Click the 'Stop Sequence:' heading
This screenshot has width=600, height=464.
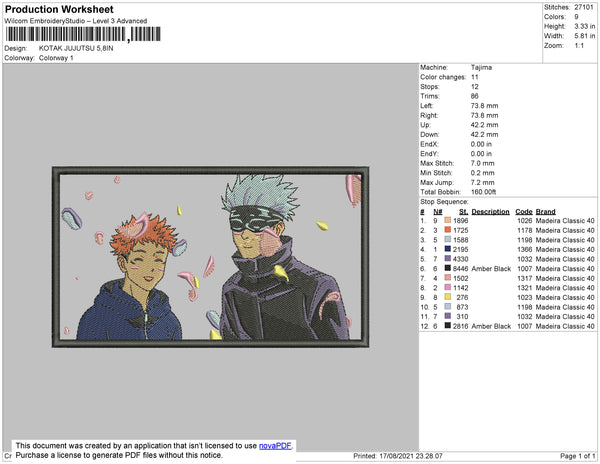[x=444, y=202]
